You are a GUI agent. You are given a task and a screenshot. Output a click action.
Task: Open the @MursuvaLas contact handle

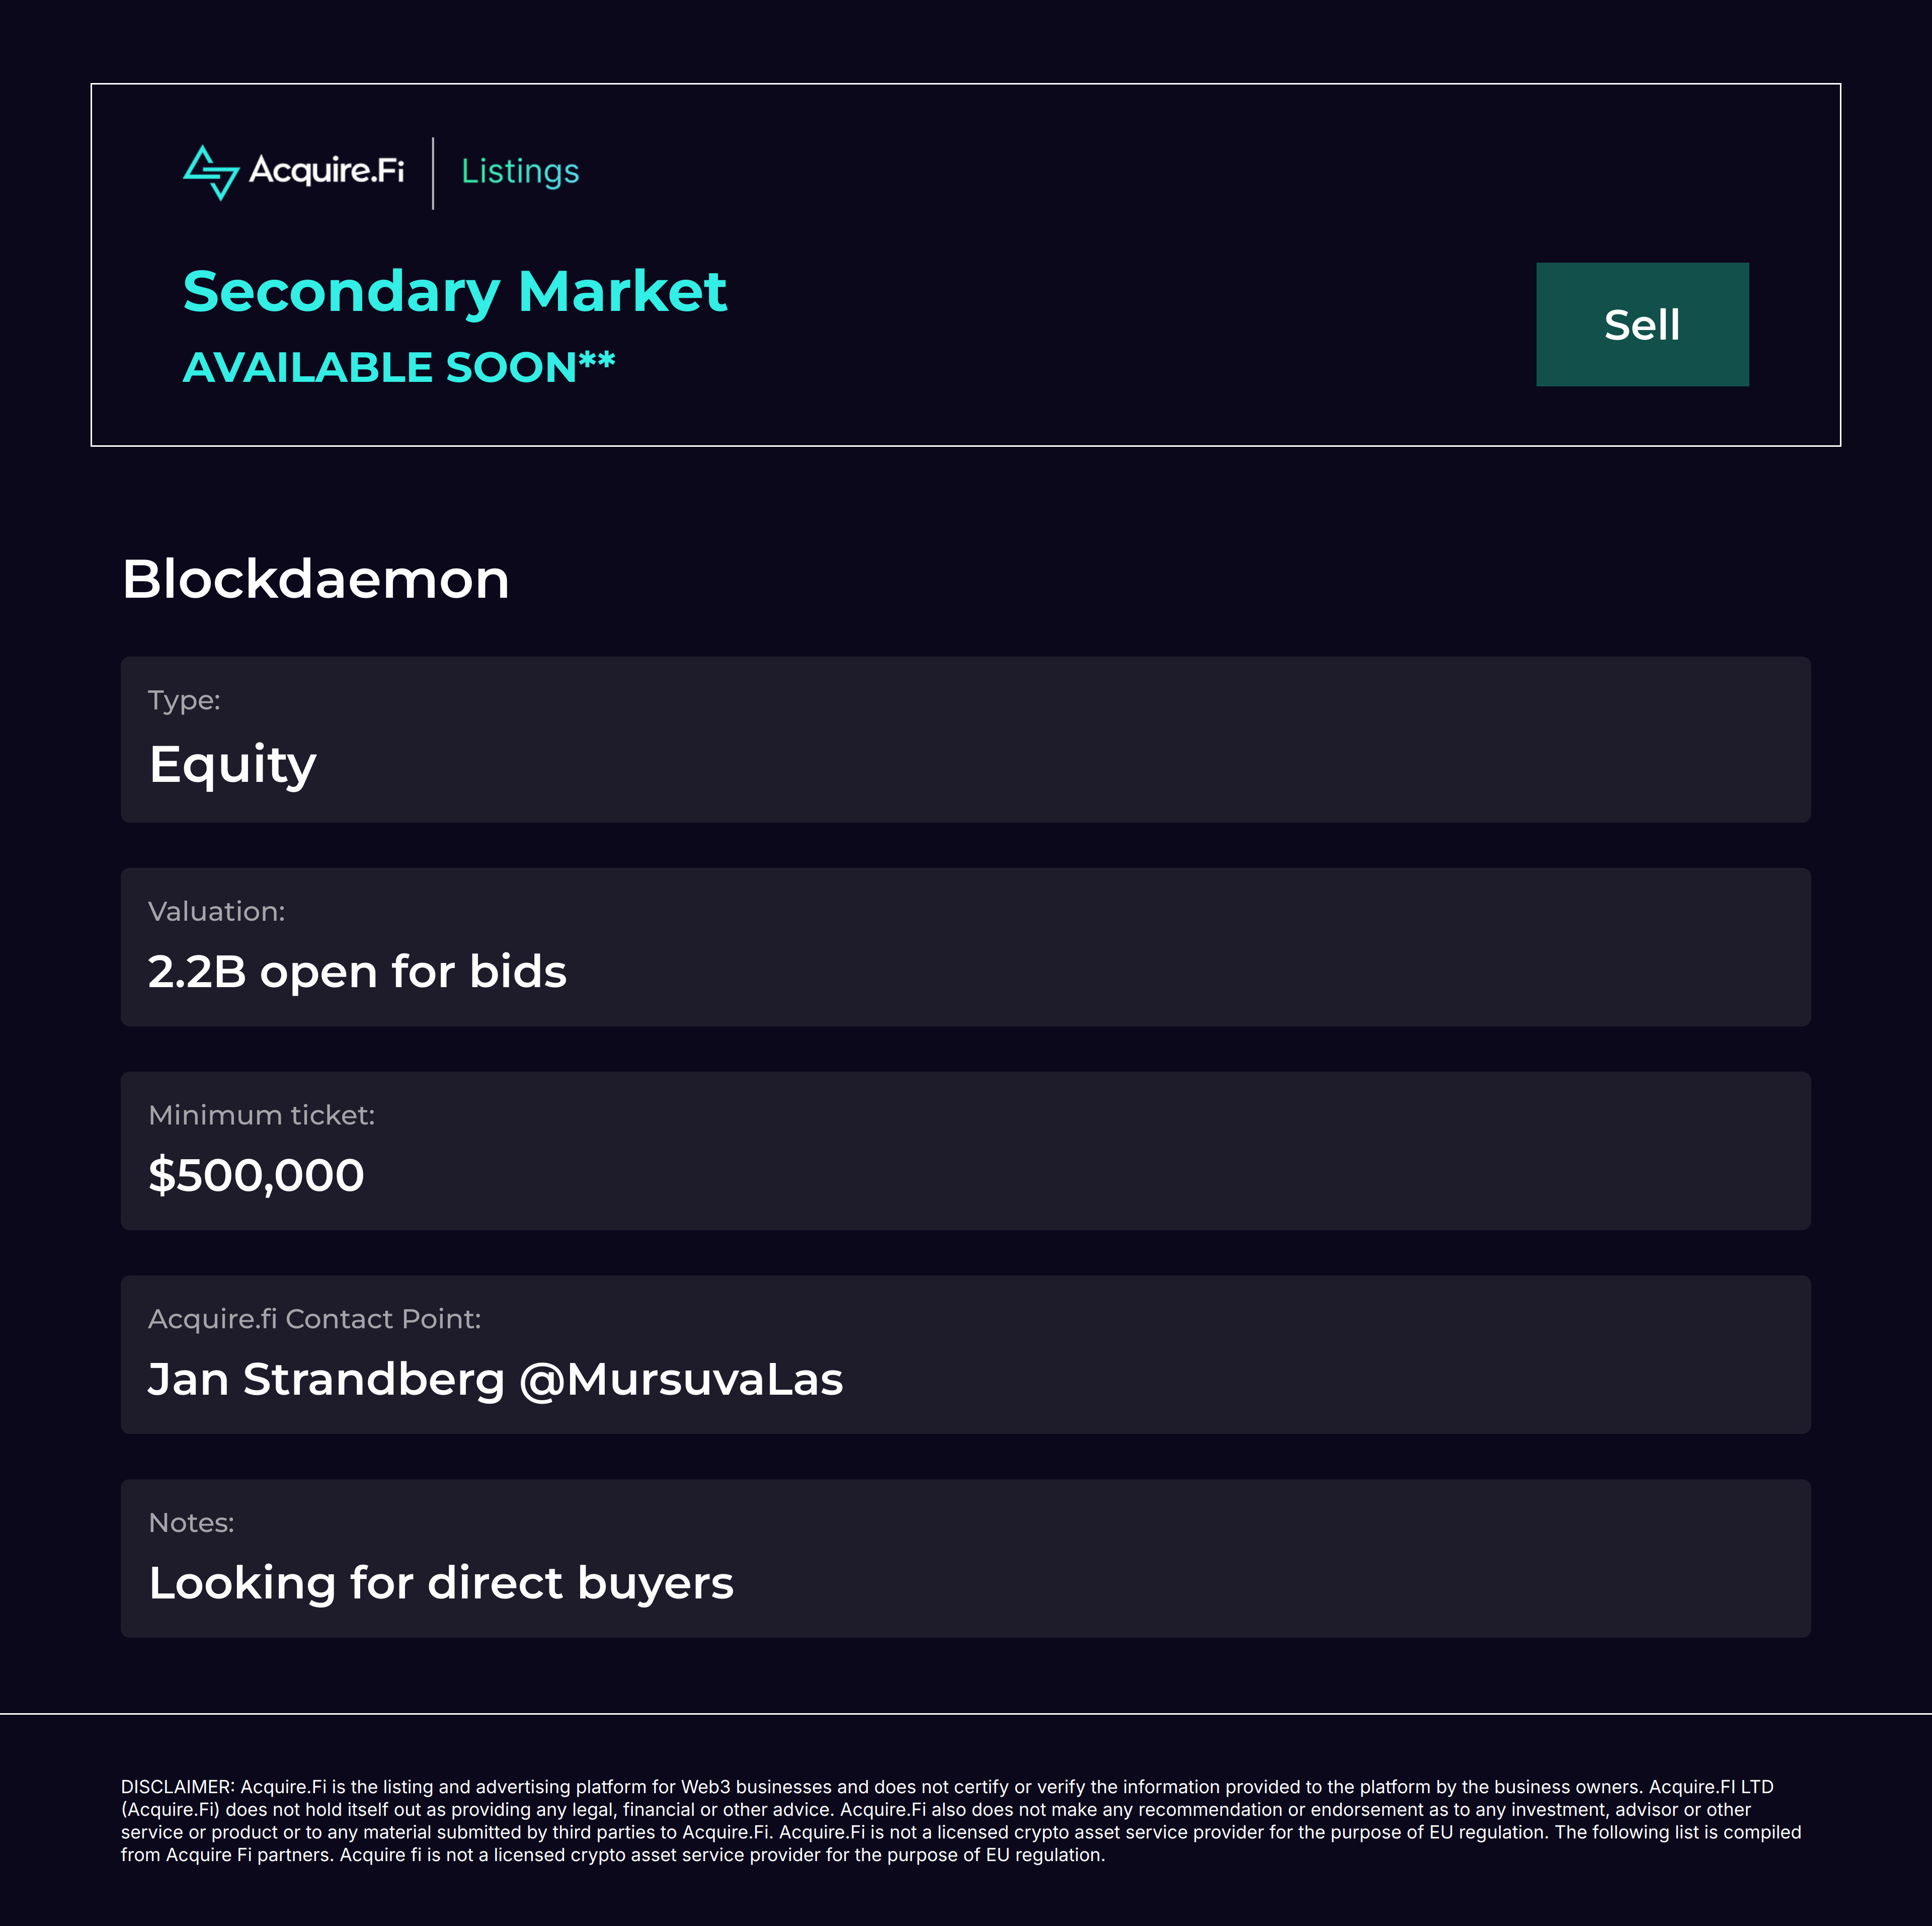pos(681,1379)
